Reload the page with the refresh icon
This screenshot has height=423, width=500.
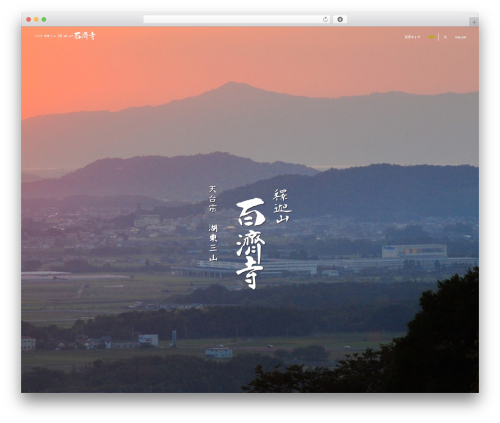tap(325, 20)
